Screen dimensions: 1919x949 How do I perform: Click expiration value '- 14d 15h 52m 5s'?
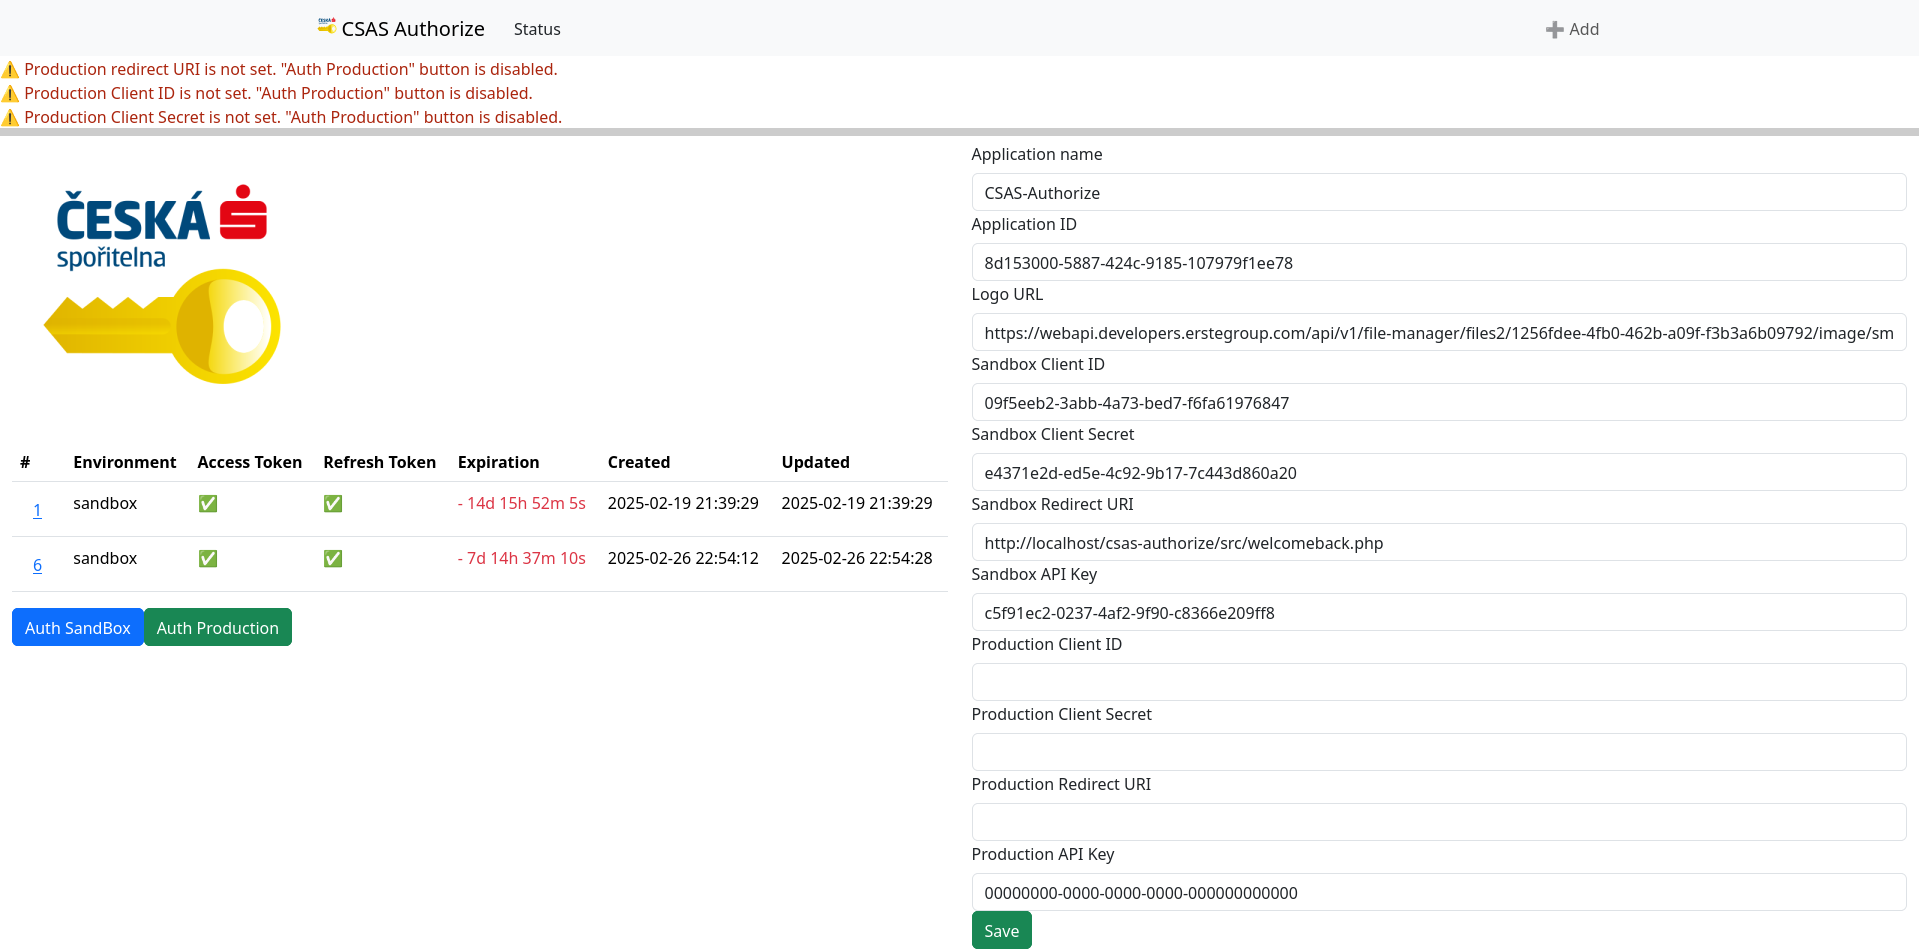click(521, 503)
